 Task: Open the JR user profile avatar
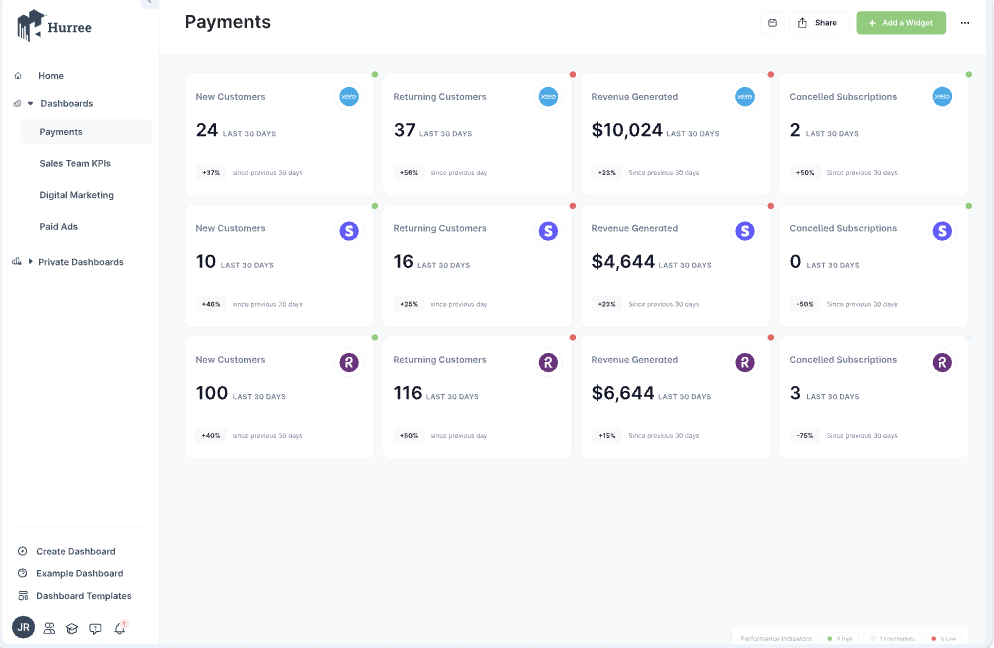tap(23, 627)
